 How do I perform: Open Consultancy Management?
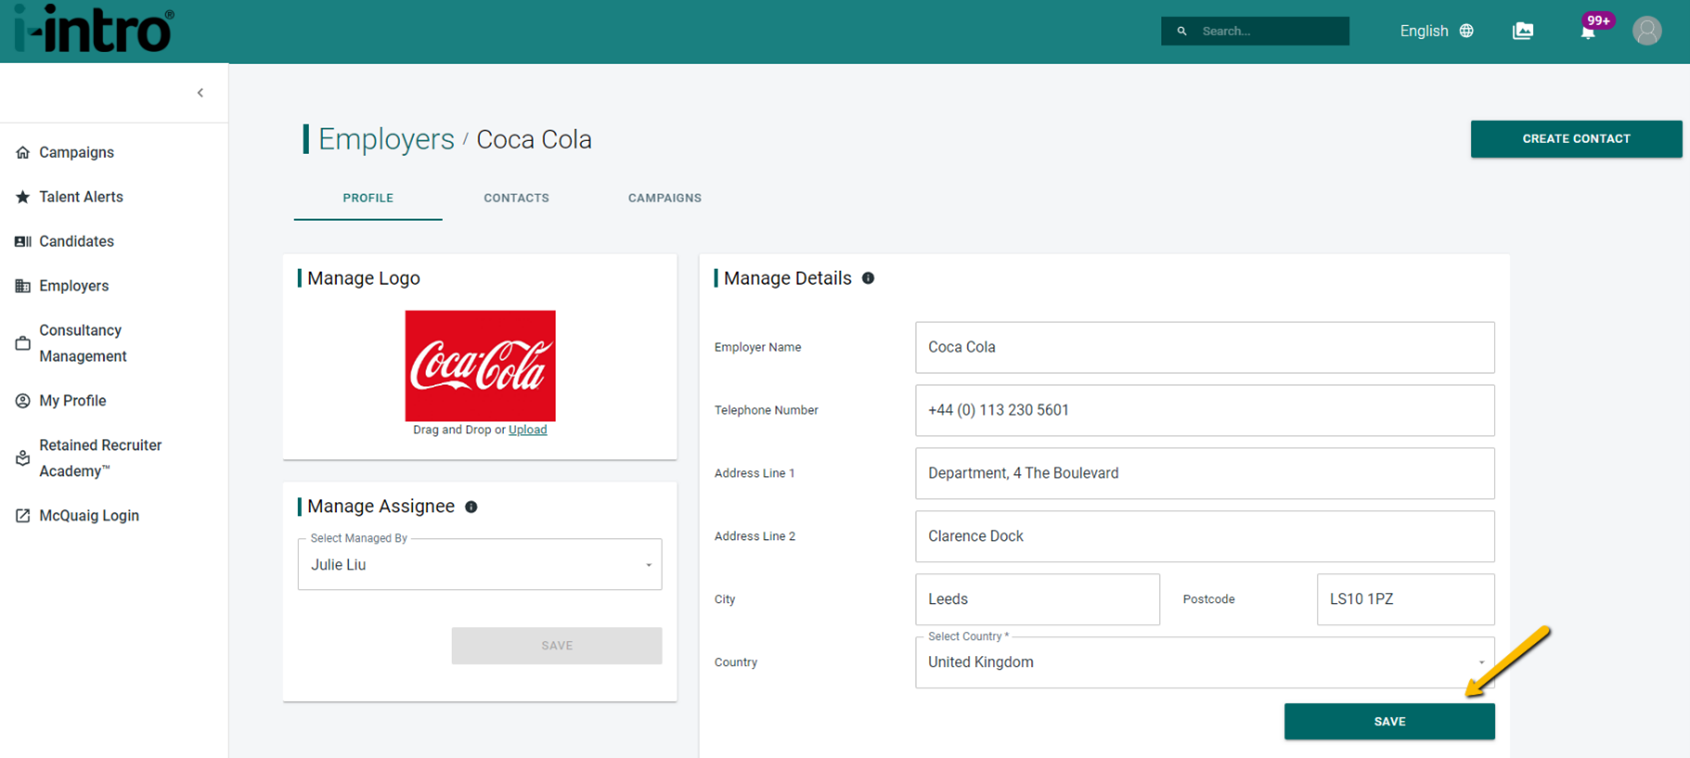pyautogui.click(x=83, y=343)
